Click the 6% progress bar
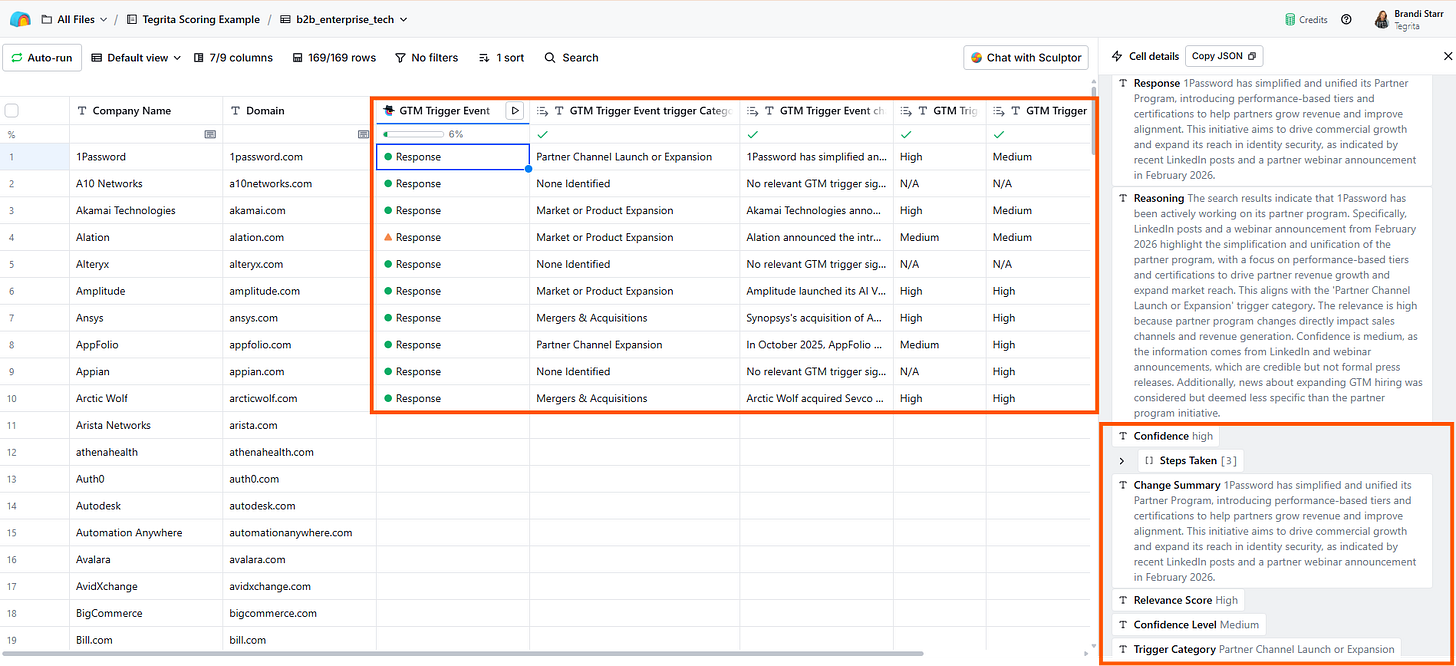The image size is (1456, 666). (x=413, y=134)
